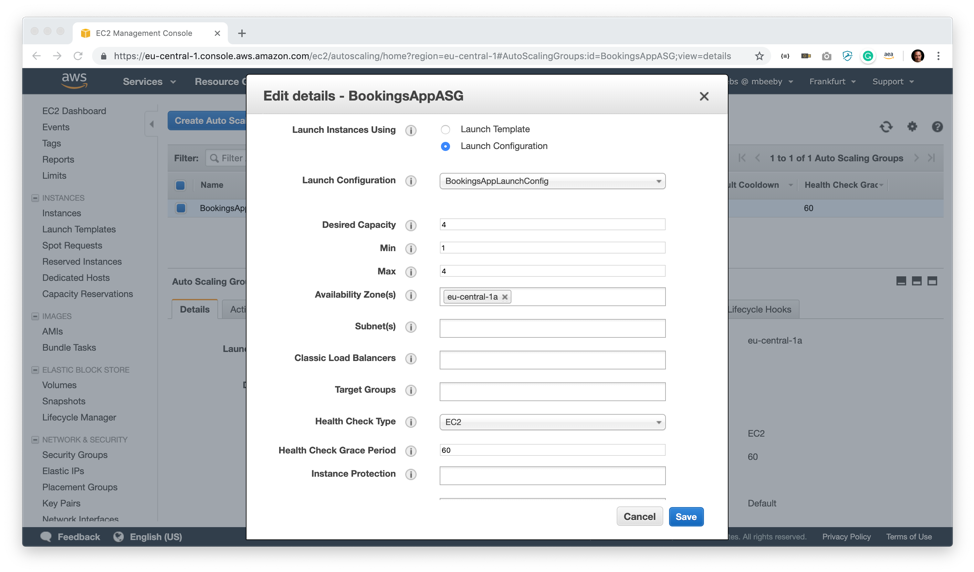Click info icon for Target Groups
The image size is (974, 572).
click(411, 390)
